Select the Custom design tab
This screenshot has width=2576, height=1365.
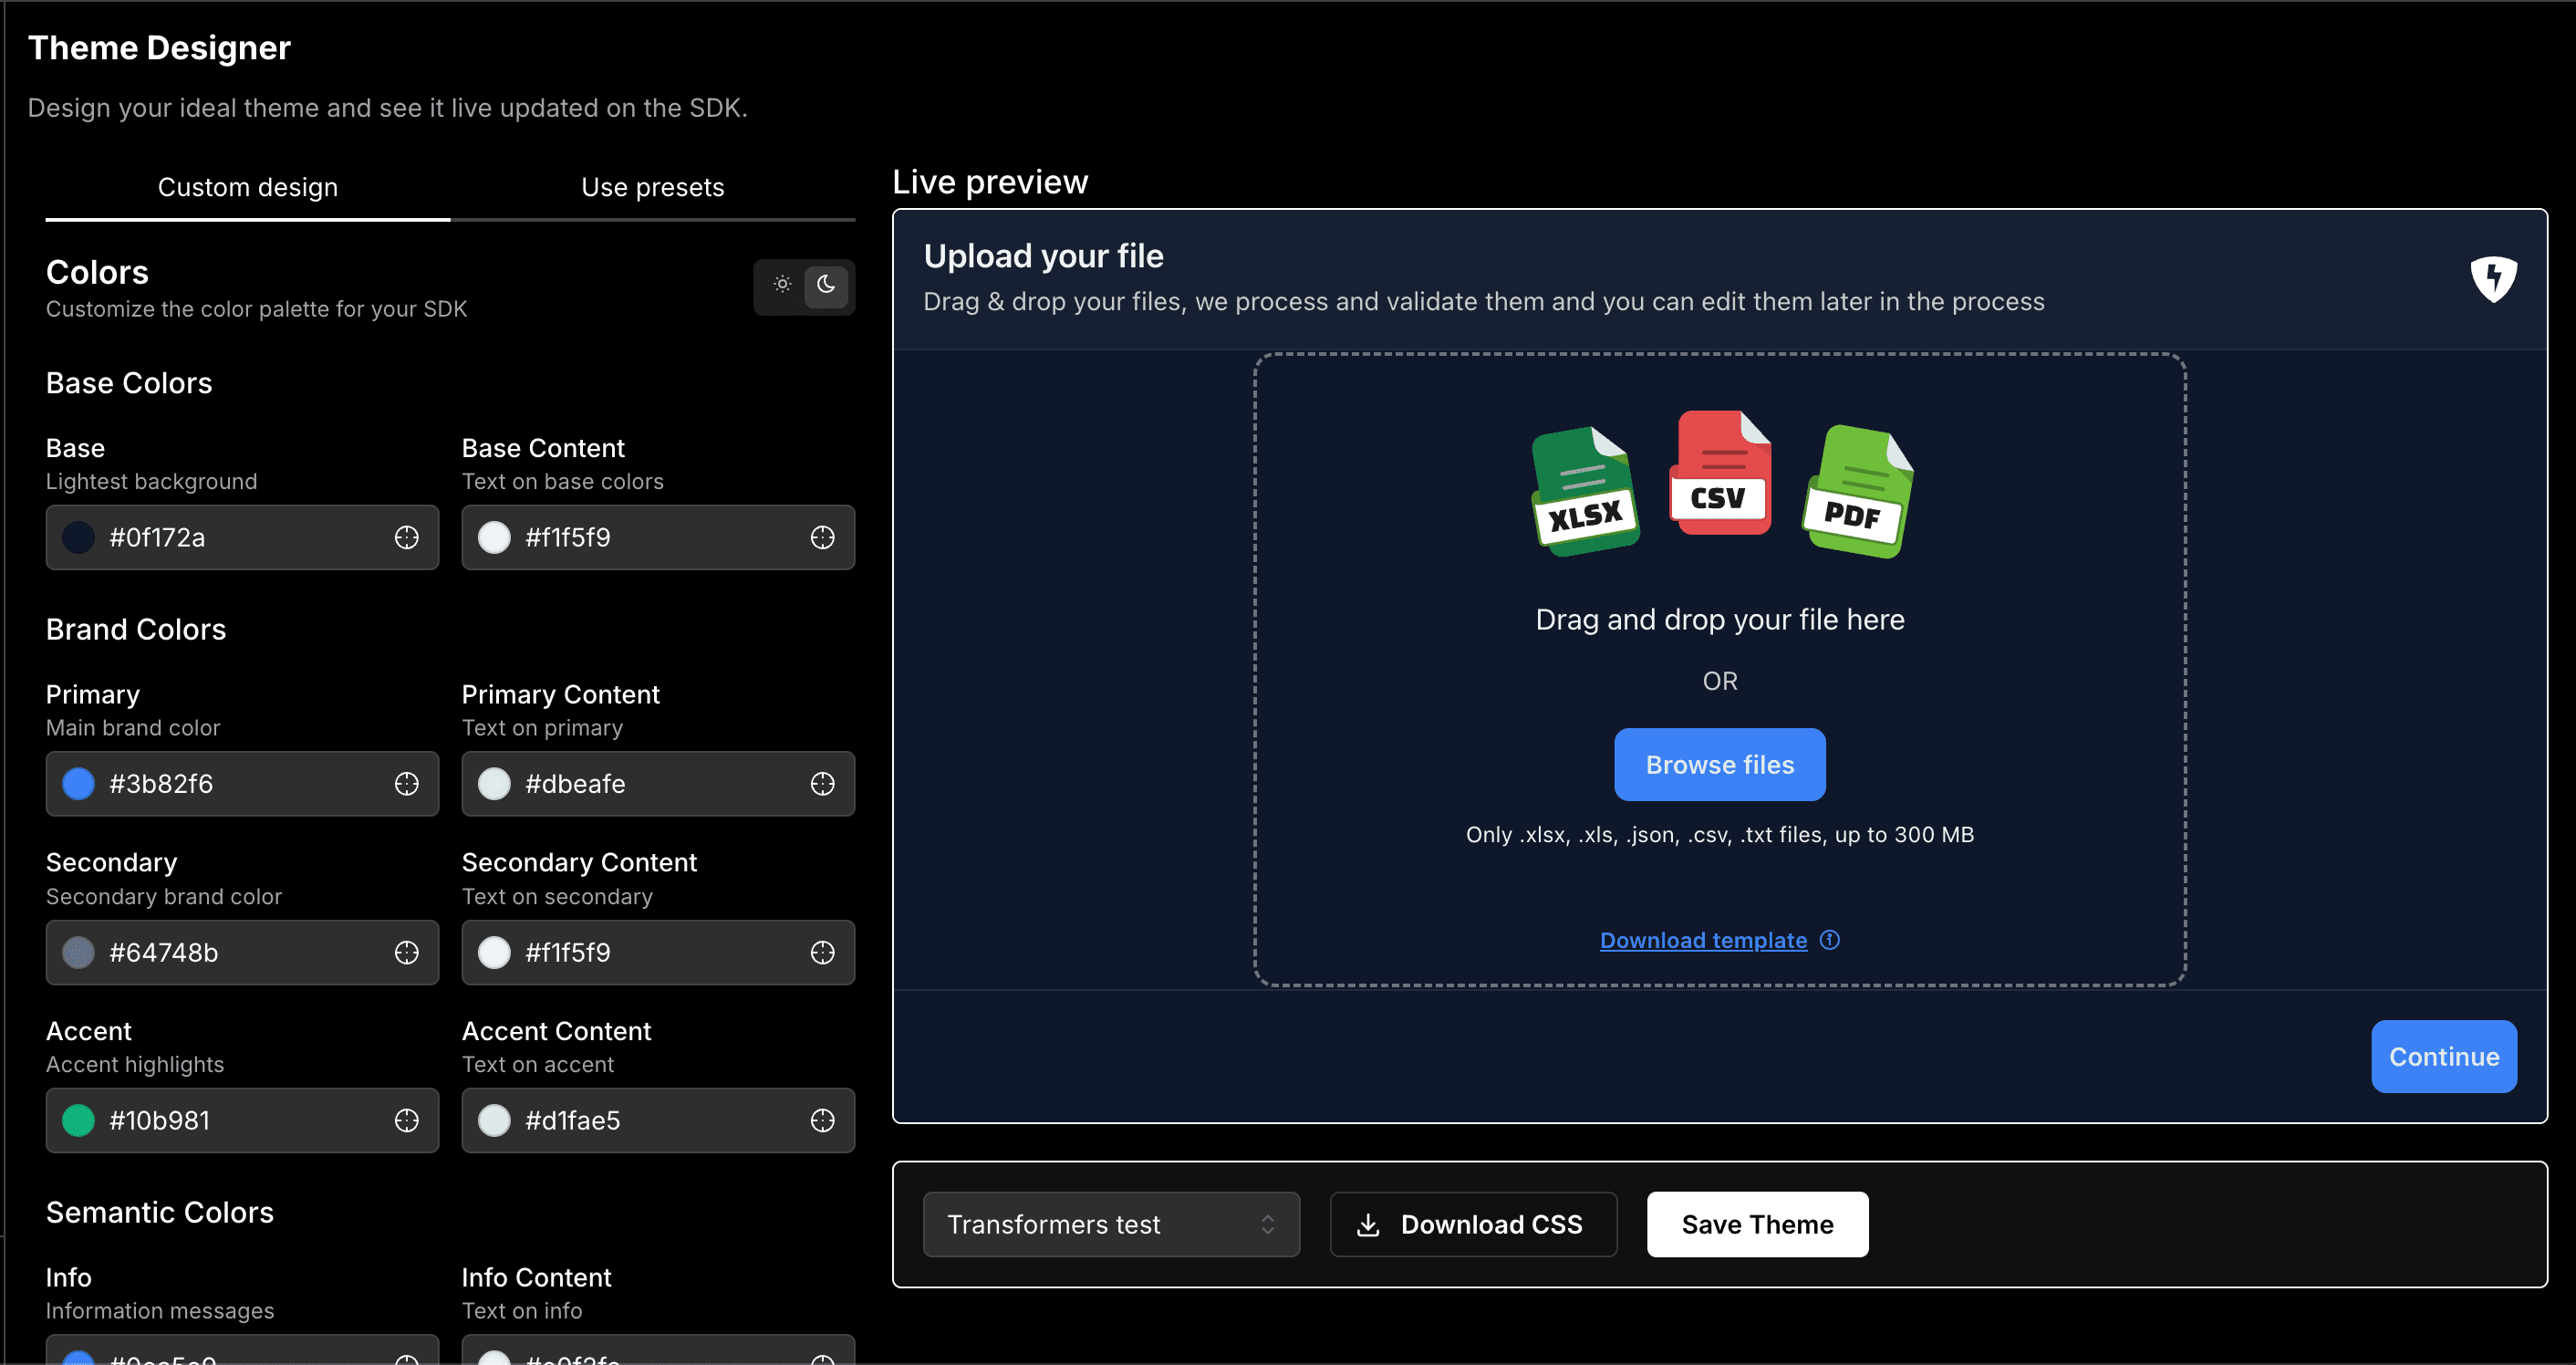(x=248, y=187)
